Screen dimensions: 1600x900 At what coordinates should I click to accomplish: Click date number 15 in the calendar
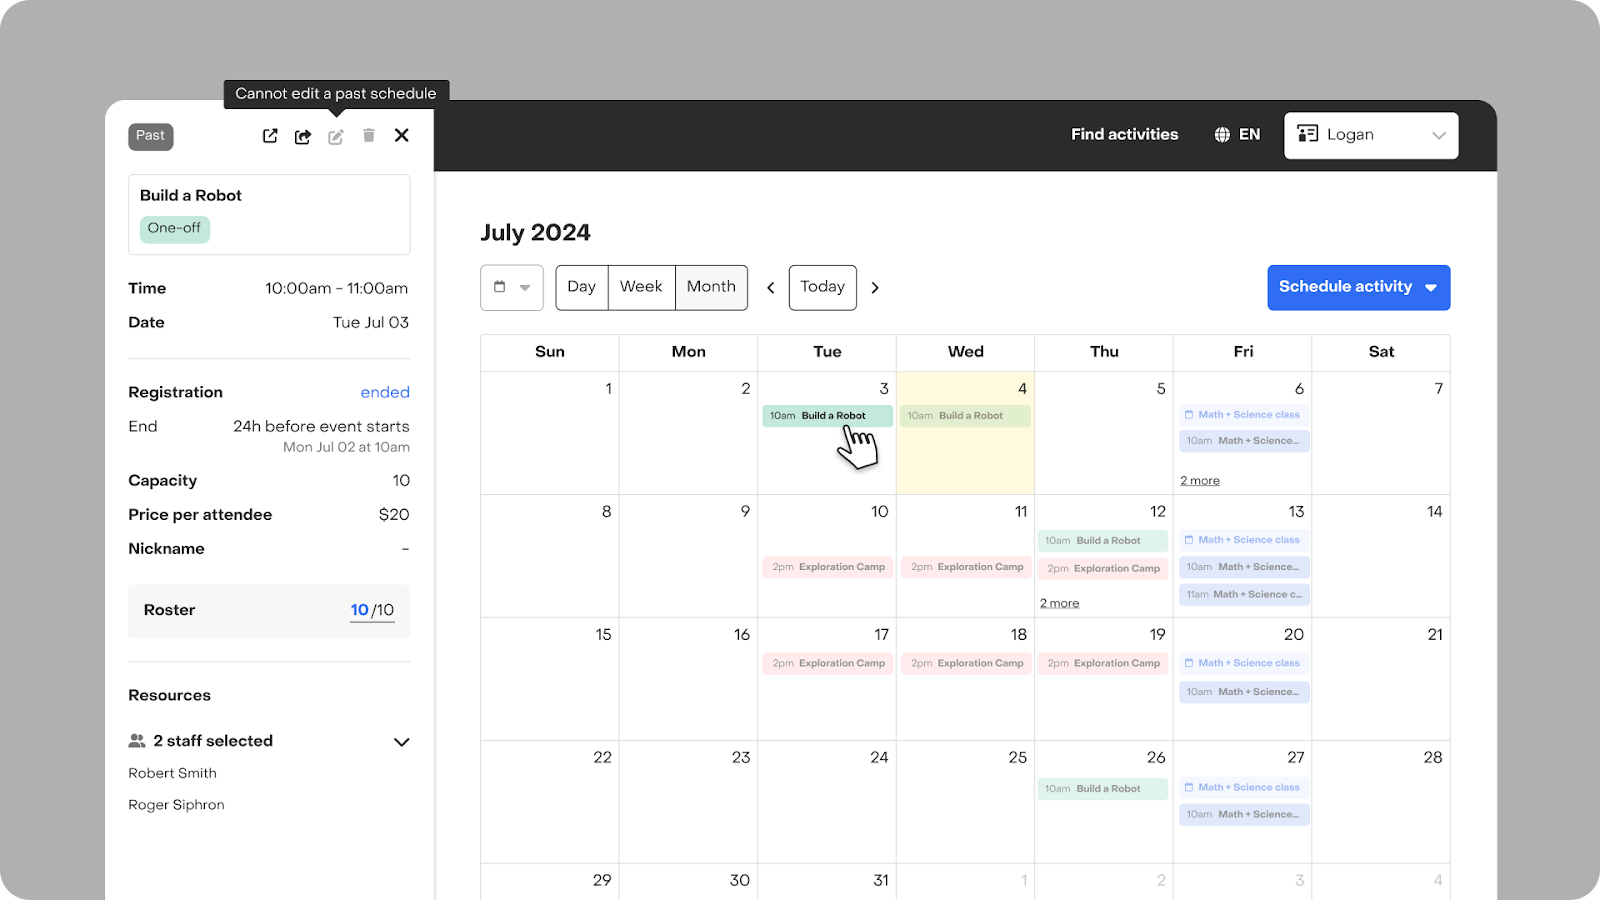click(x=604, y=635)
